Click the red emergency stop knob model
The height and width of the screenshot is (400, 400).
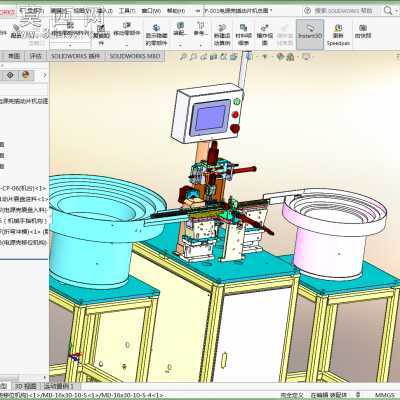235,128
